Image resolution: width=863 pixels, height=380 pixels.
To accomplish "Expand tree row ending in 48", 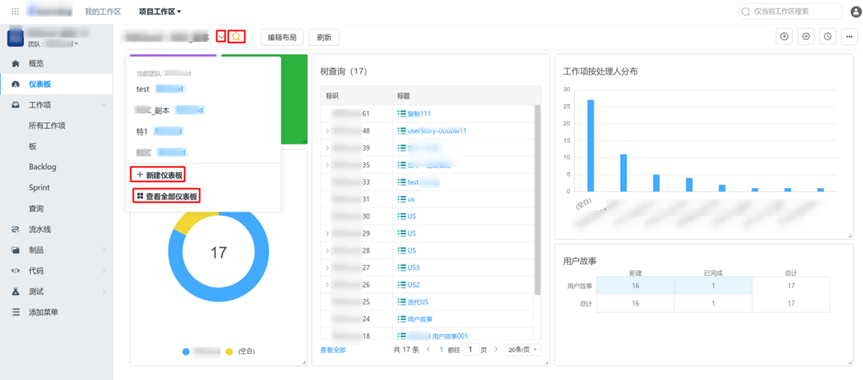I will pyautogui.click(x=327, y=131).
